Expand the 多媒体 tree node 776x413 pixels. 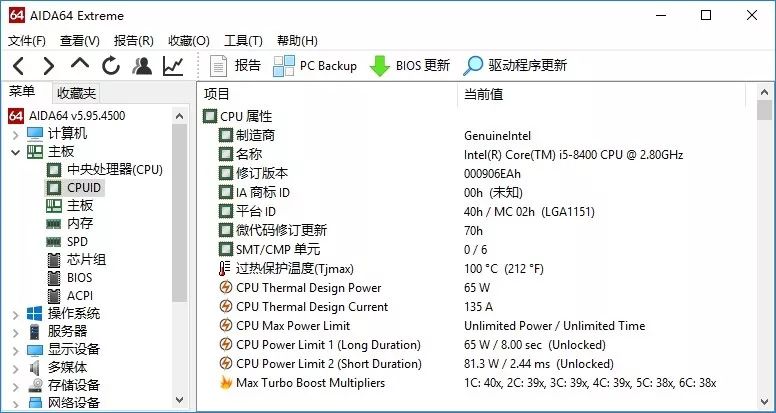(x=16, y=368)
